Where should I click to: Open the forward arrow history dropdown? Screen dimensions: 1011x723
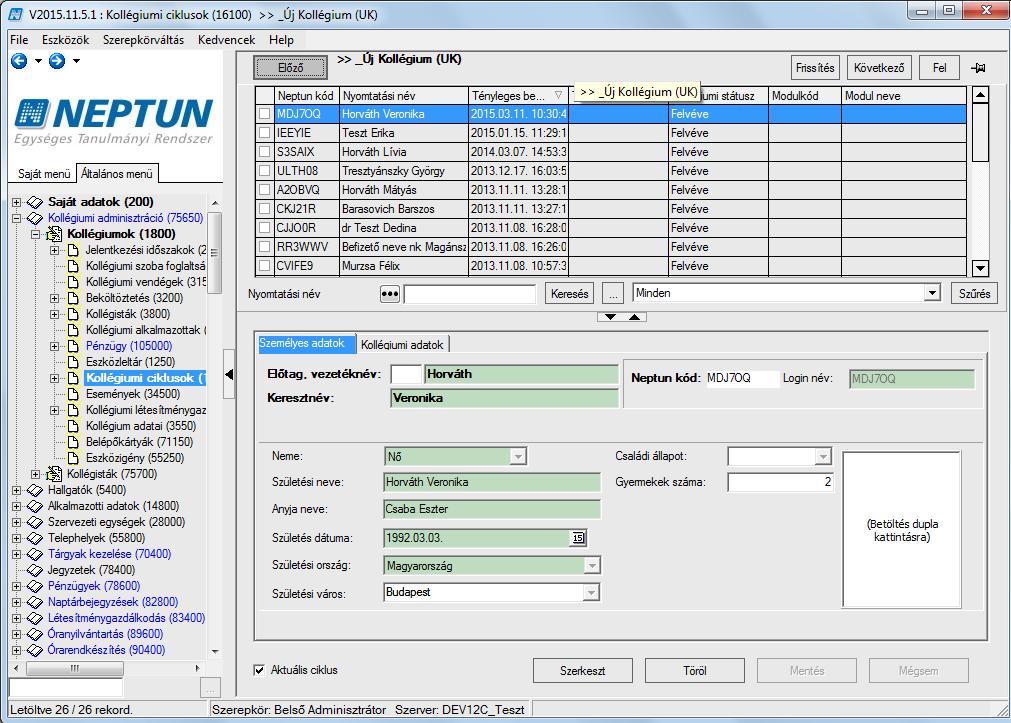(x=76, y=61)
